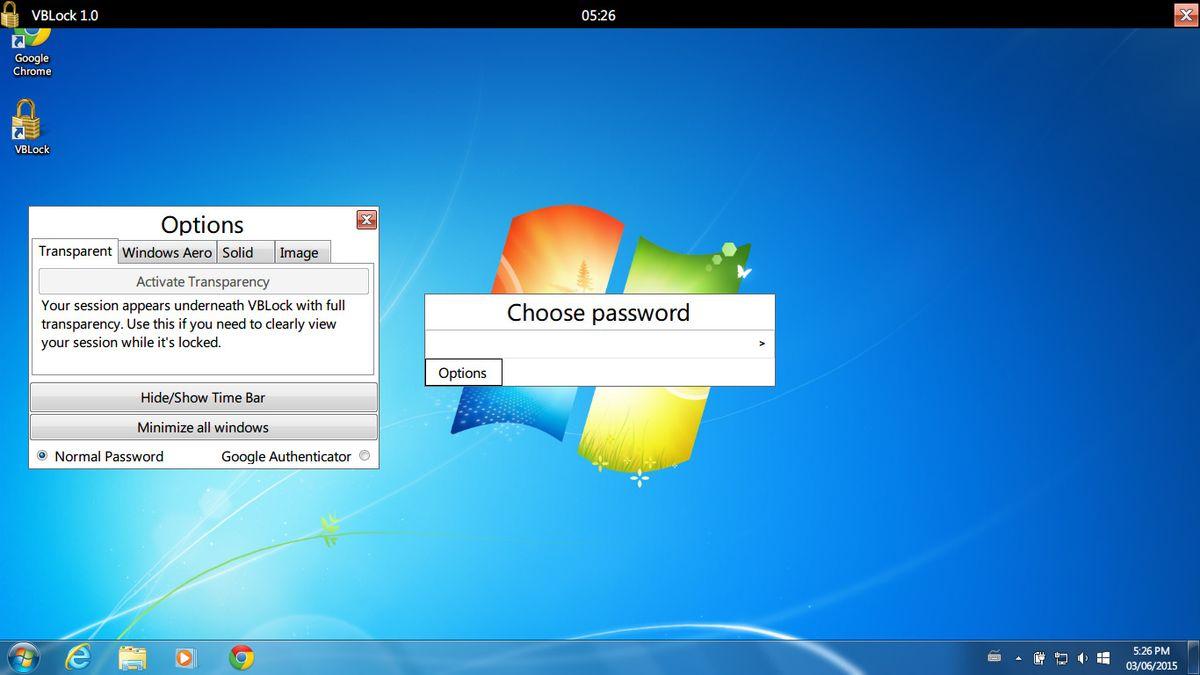Select the VBLock desktop shortcut icon

[x=31, y=127]
